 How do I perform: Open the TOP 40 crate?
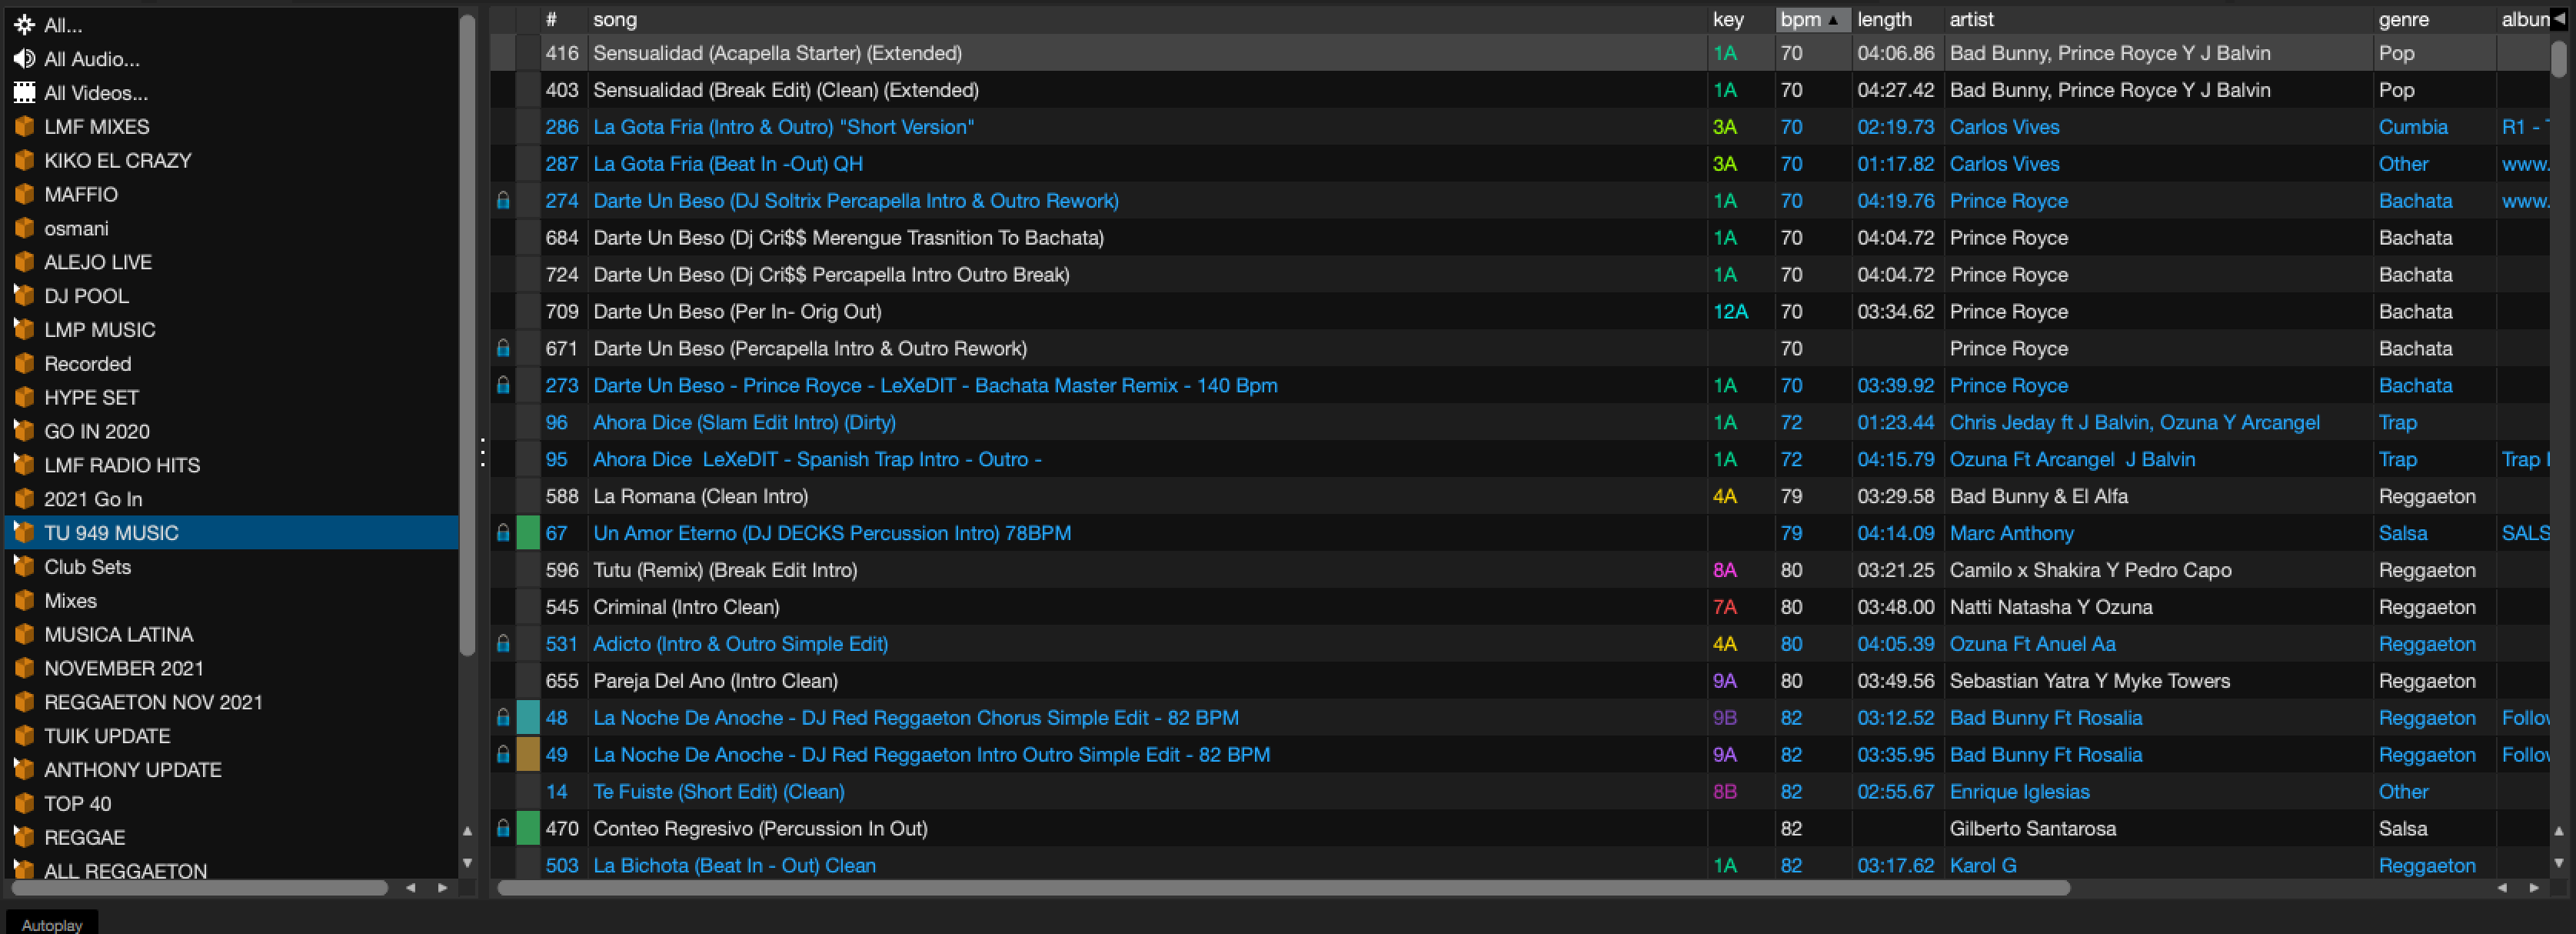tap(77, 803)
